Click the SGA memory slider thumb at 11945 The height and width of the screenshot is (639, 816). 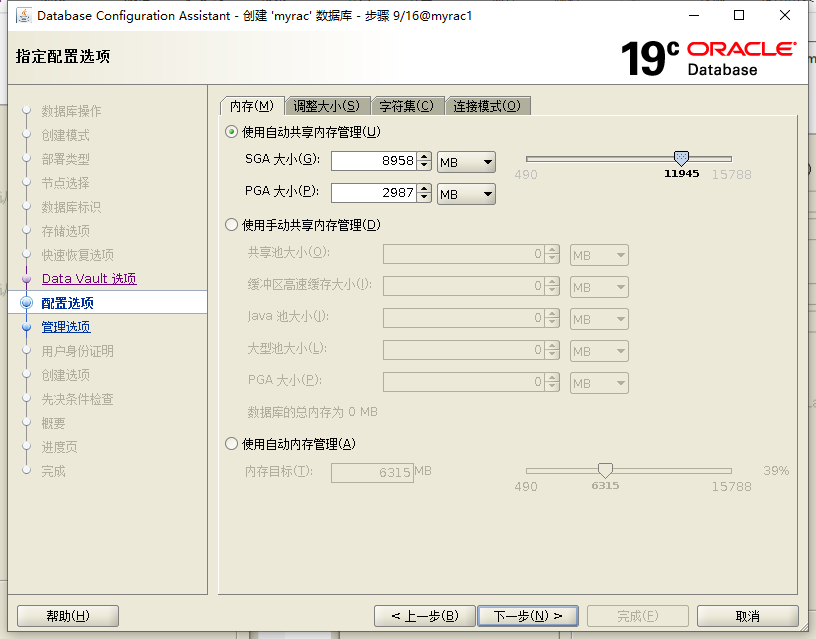(681, 158)
